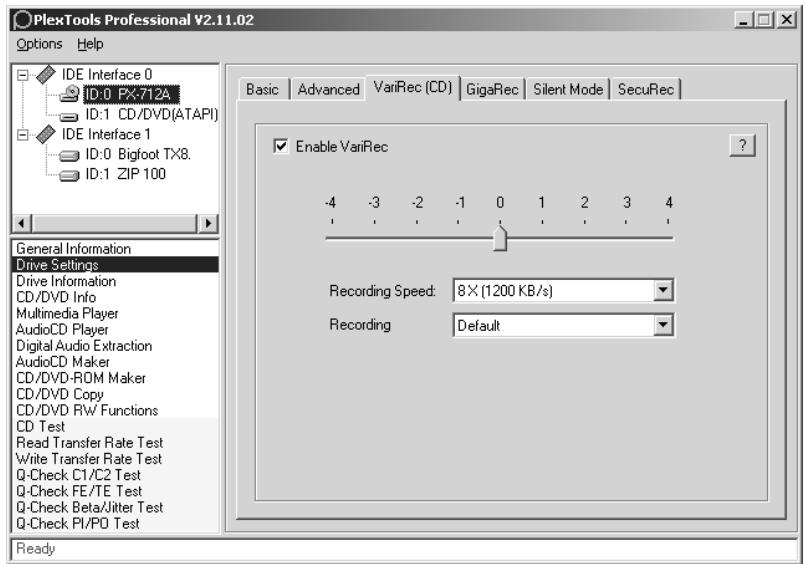Open CD/DVD Copy
This screenshot has height=564, width=804.
pos(115,394)
